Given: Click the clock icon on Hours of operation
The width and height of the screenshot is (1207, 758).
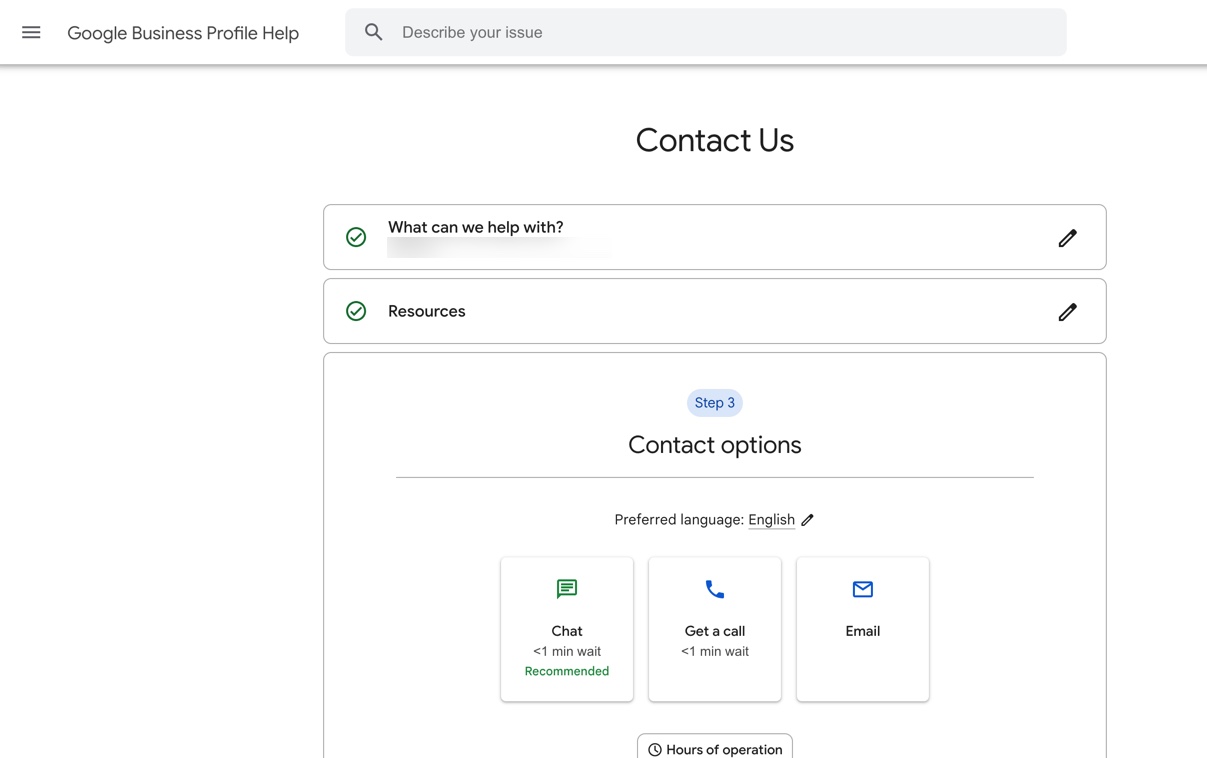Looking at the screenshot, I should click(655, 748).
